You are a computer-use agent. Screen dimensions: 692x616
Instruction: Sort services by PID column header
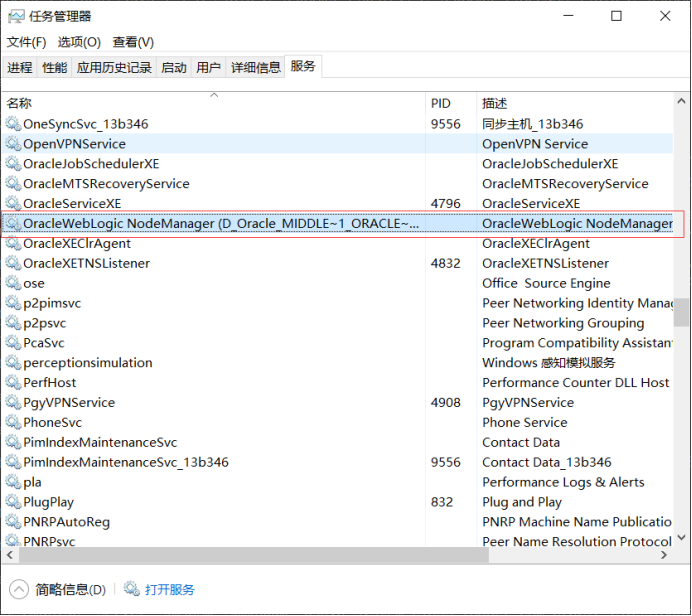tap(441, 103)
